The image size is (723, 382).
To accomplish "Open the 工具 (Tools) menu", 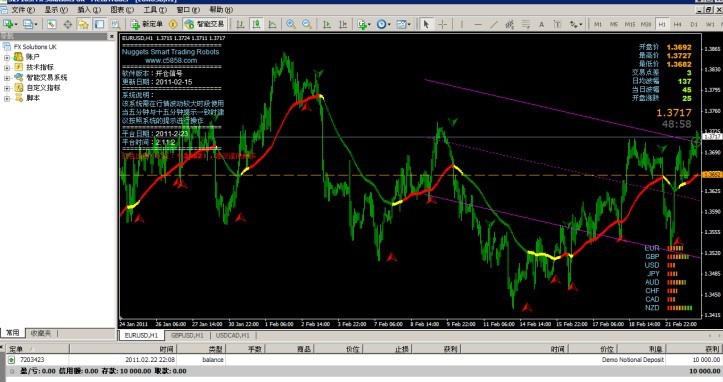I will click(x=155, y=10).
